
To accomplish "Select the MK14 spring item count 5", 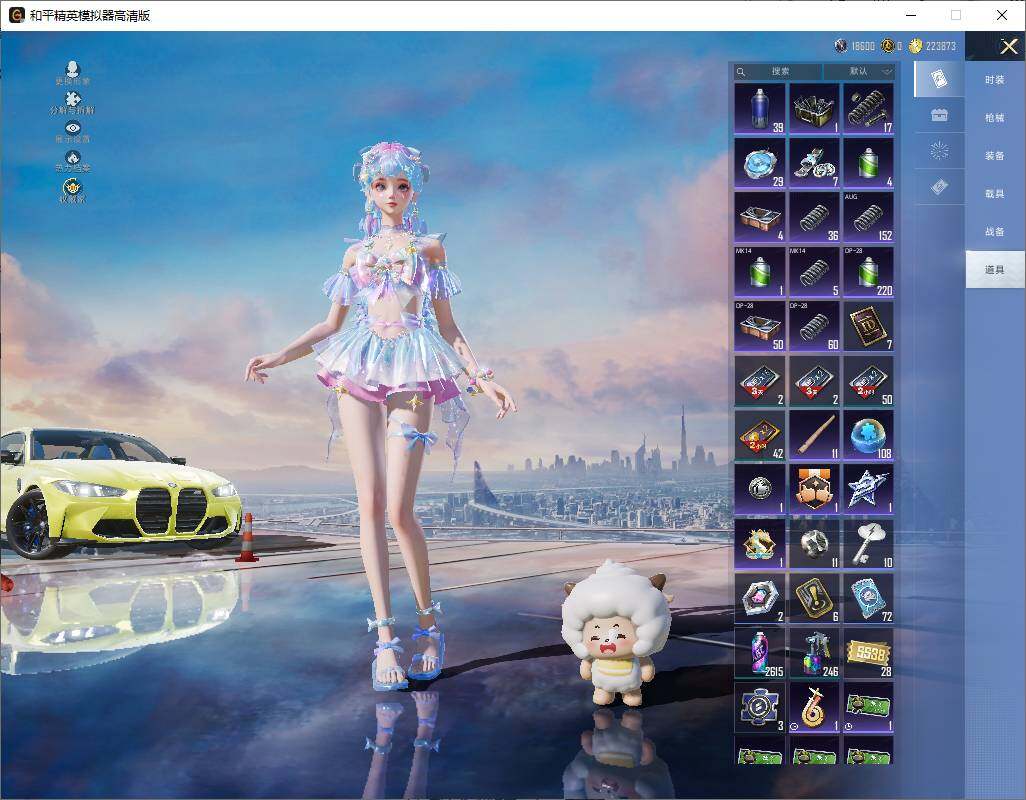I will tap(814, 272).
